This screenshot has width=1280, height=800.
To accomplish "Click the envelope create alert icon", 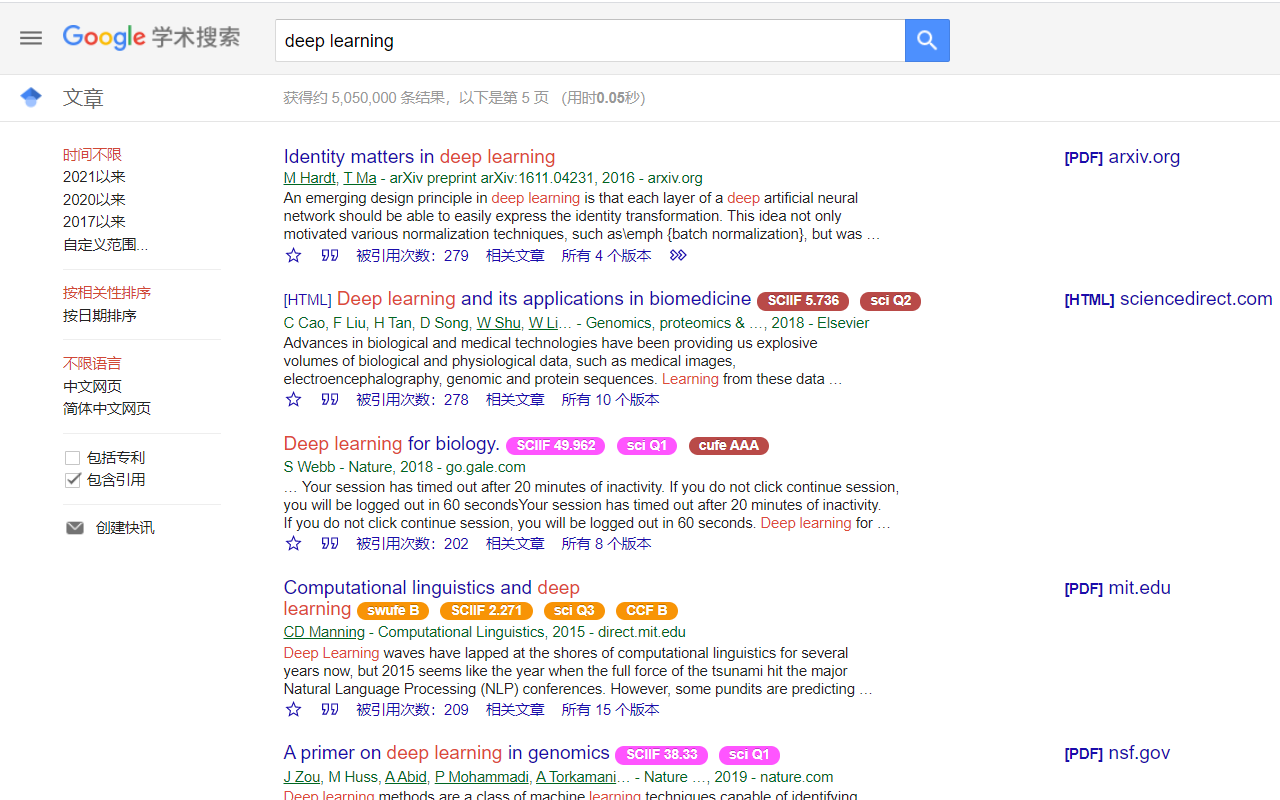I will pos(75,527).
